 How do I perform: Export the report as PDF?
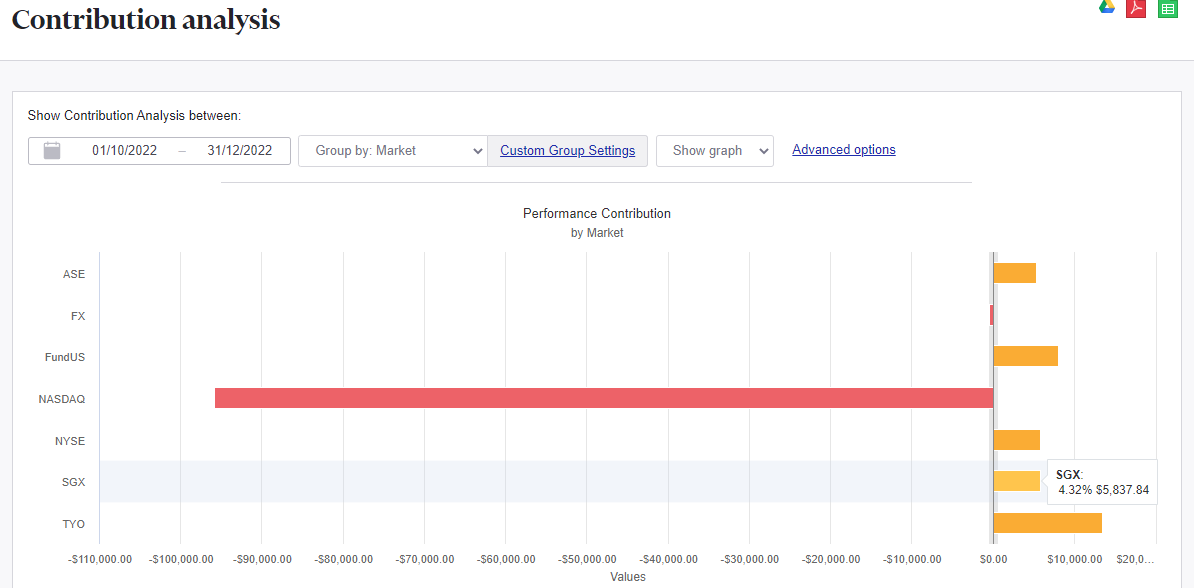(x=1136, y=8)
